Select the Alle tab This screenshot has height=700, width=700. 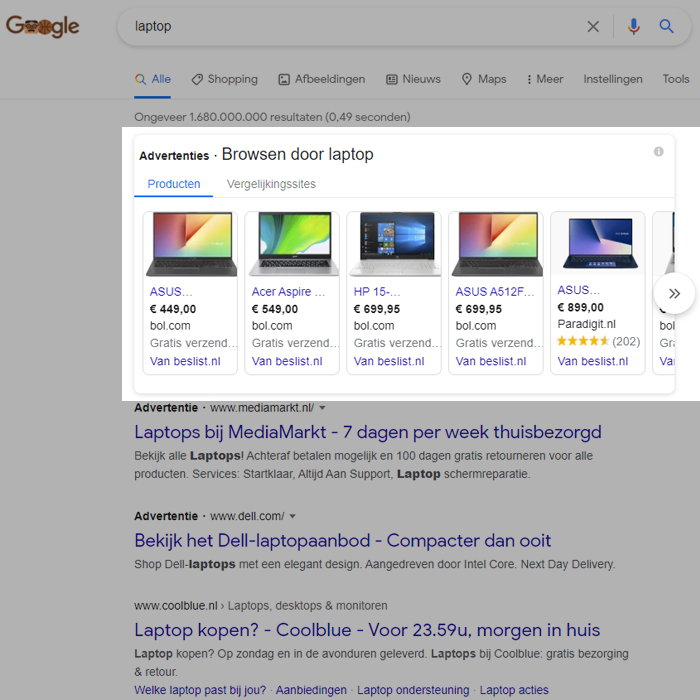(x=153, y=79)
